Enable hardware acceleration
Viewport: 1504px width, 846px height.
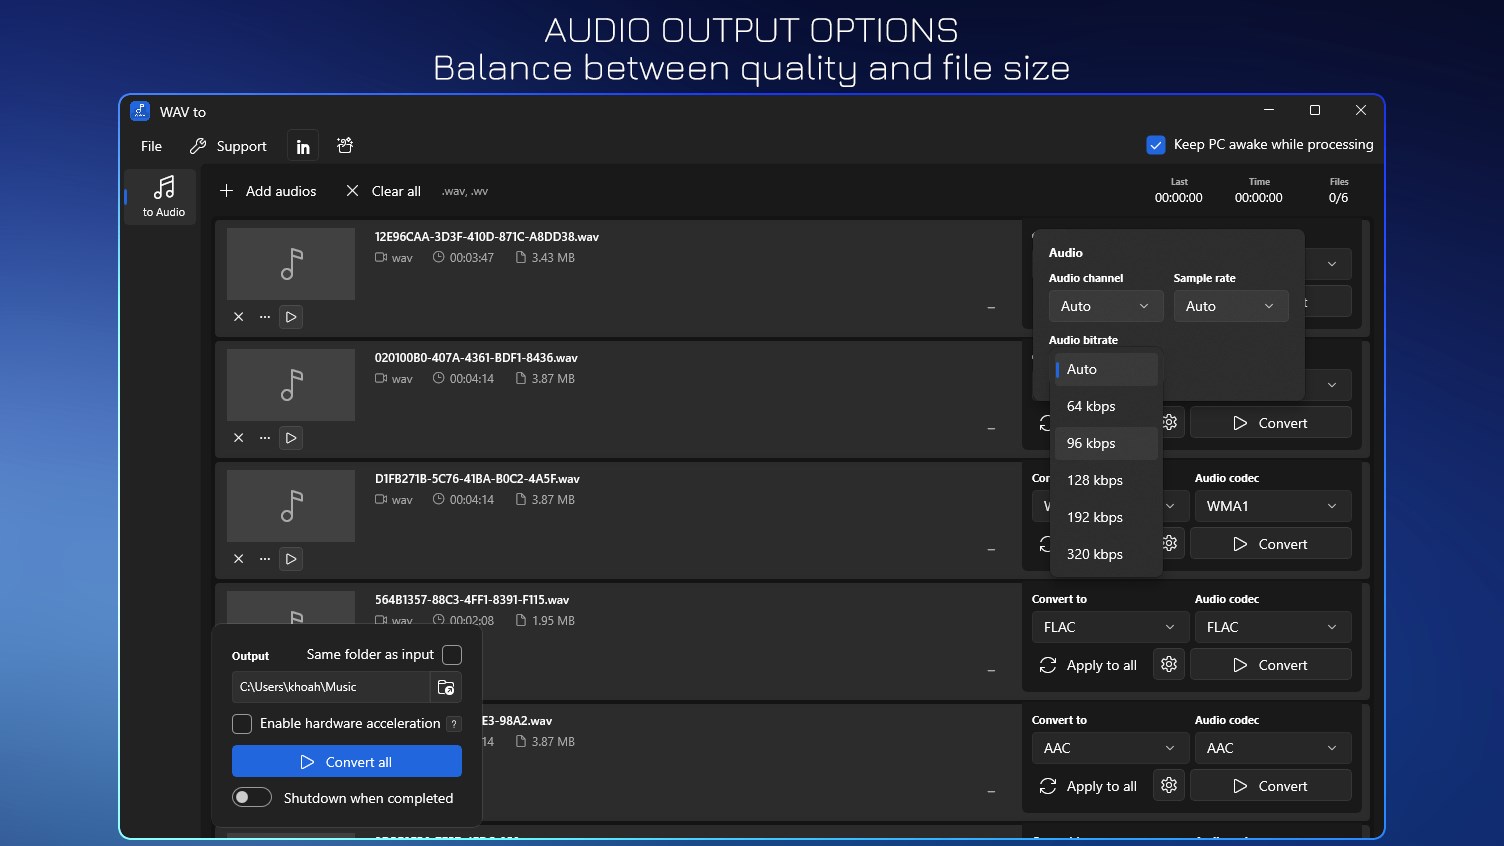(241, 723)
